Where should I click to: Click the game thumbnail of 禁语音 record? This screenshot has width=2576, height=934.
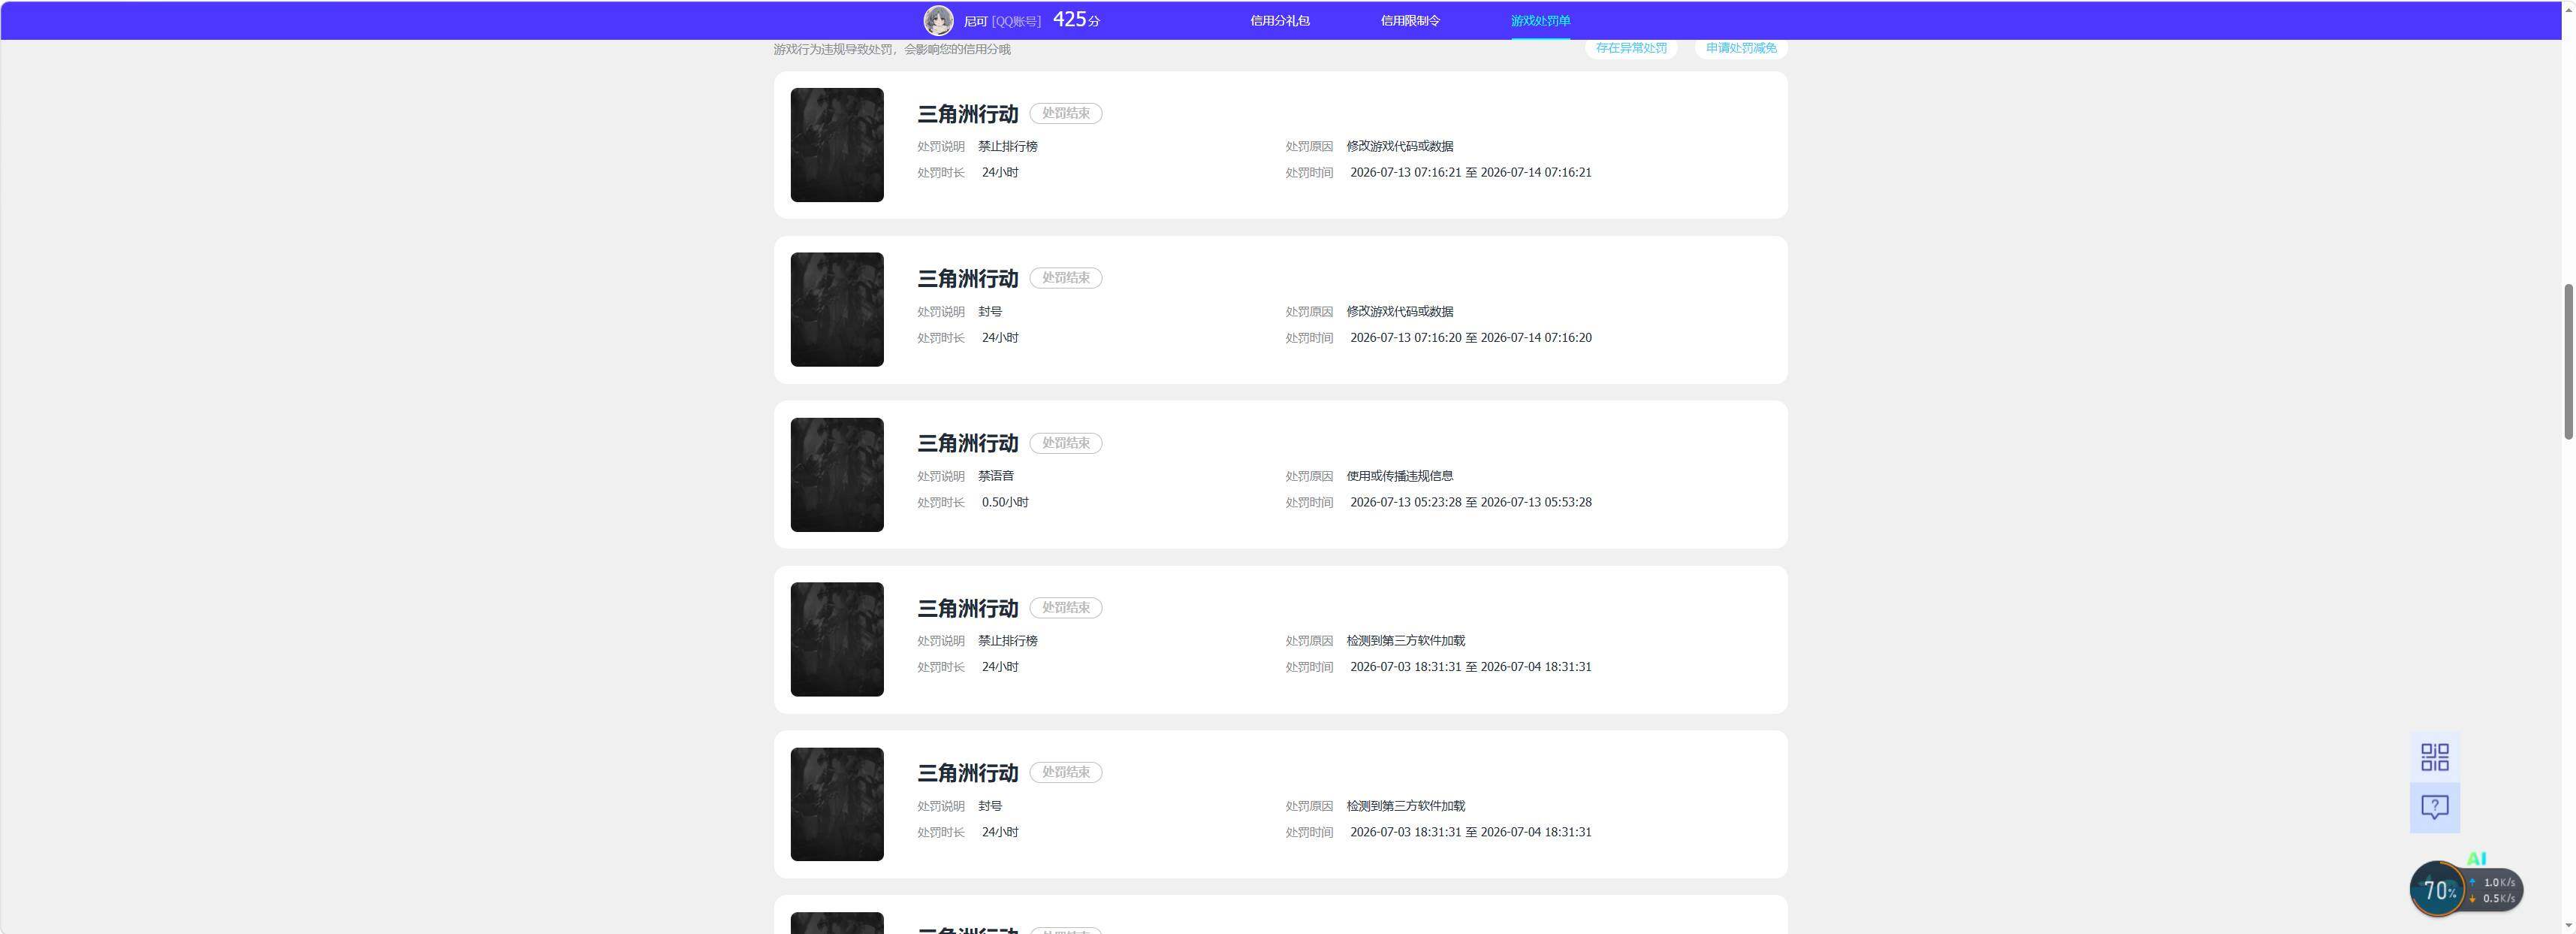pos(837,475)
